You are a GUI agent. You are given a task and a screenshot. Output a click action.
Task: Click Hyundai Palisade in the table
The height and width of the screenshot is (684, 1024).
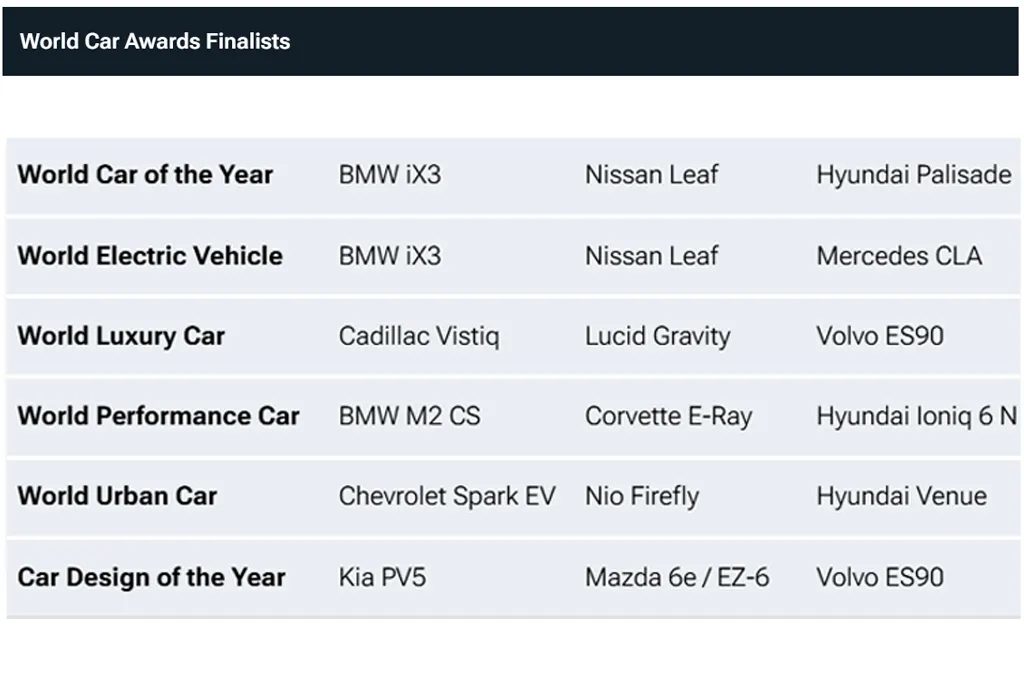point(913,175)
